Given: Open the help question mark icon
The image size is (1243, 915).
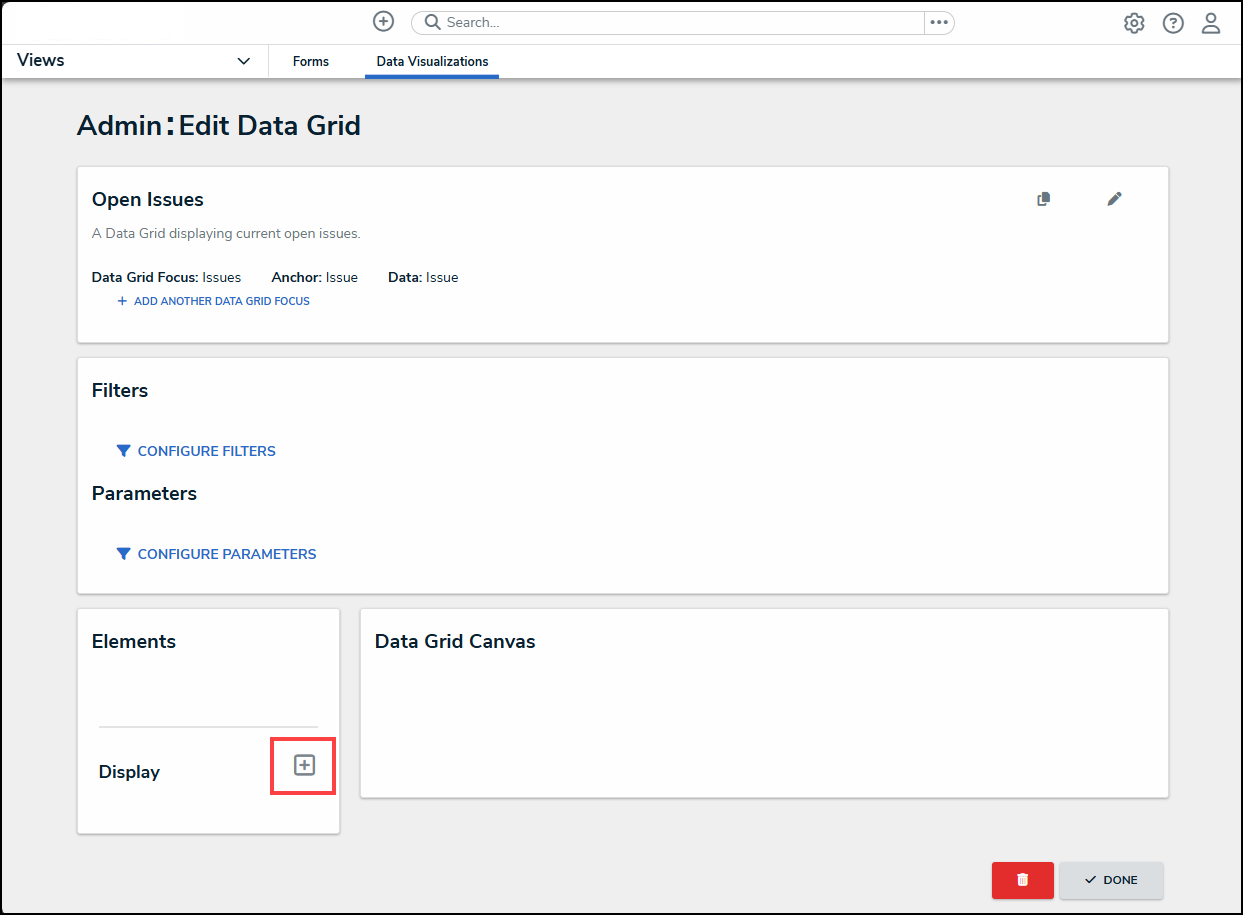Looking at the screenshot, I should coord(1173,23).
